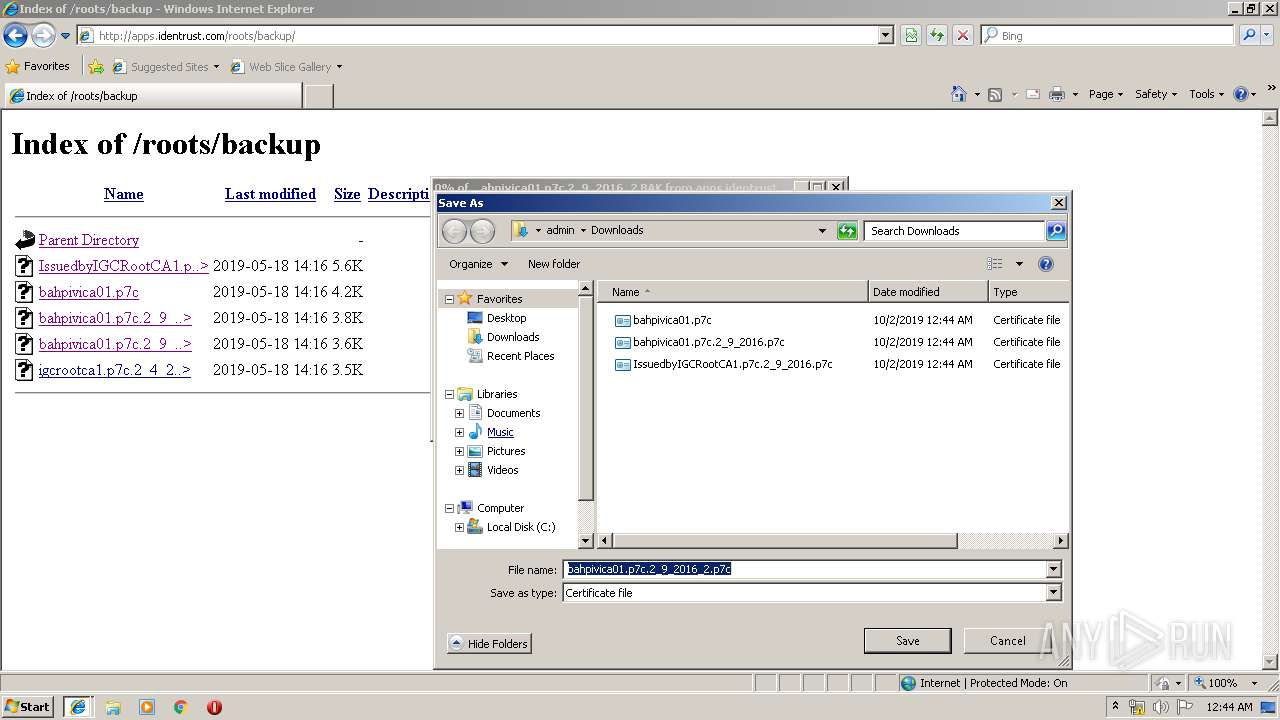Expand the Local Disk (C:) node
This screenshot has height=720, width=1280.
(x=460, y=527)
